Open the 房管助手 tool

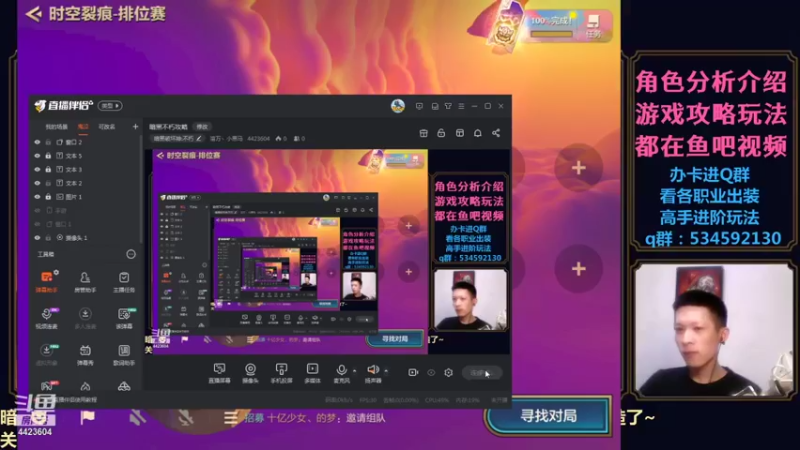tap(85, 282)
